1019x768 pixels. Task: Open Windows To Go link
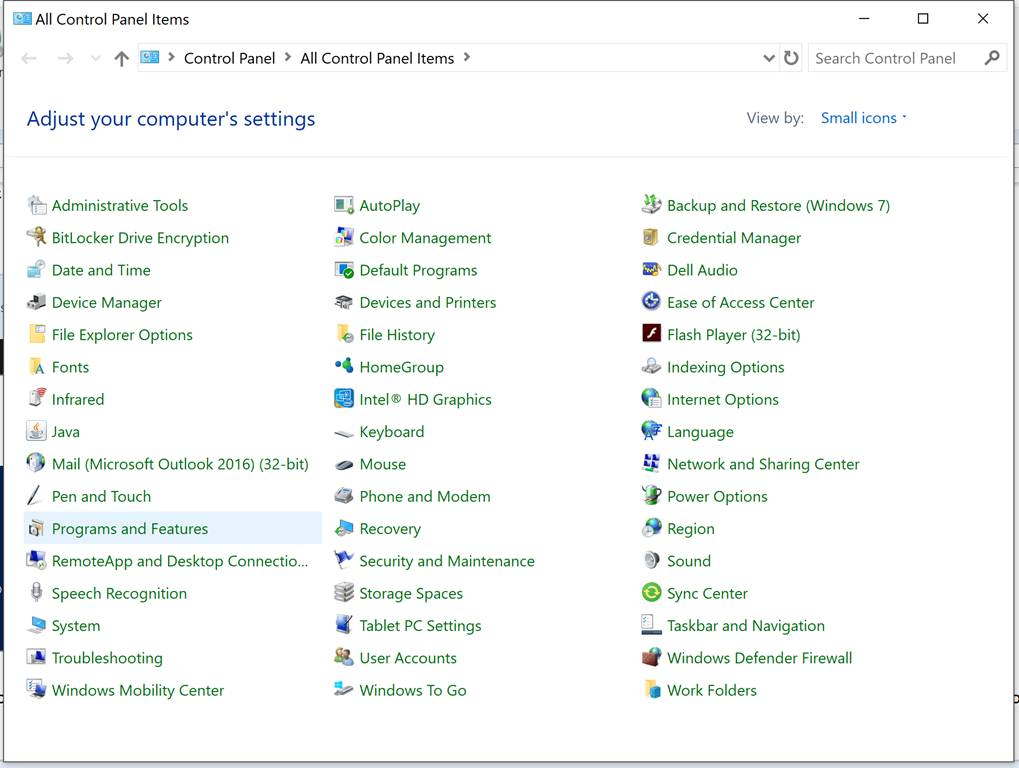[x=413, y=690]
